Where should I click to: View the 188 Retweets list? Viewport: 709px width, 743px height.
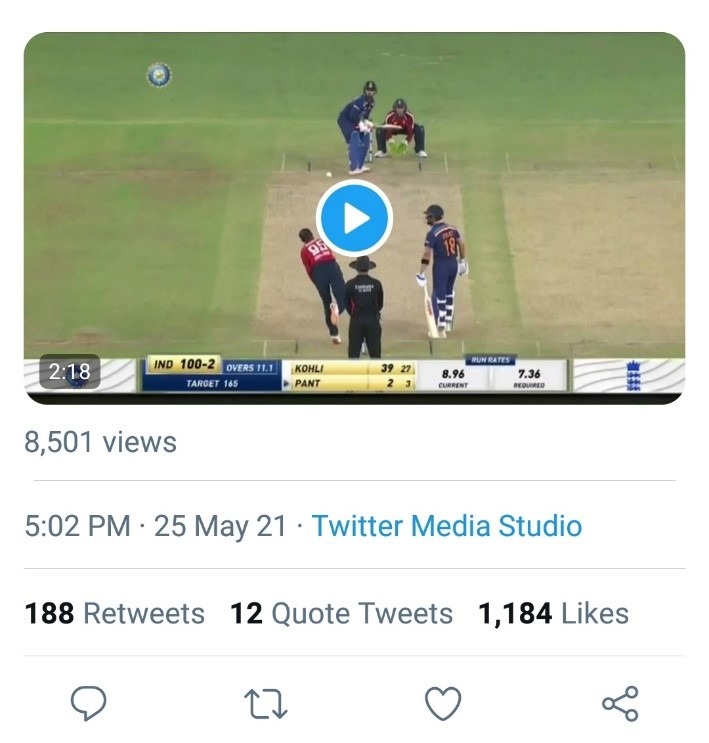(115, 613)
